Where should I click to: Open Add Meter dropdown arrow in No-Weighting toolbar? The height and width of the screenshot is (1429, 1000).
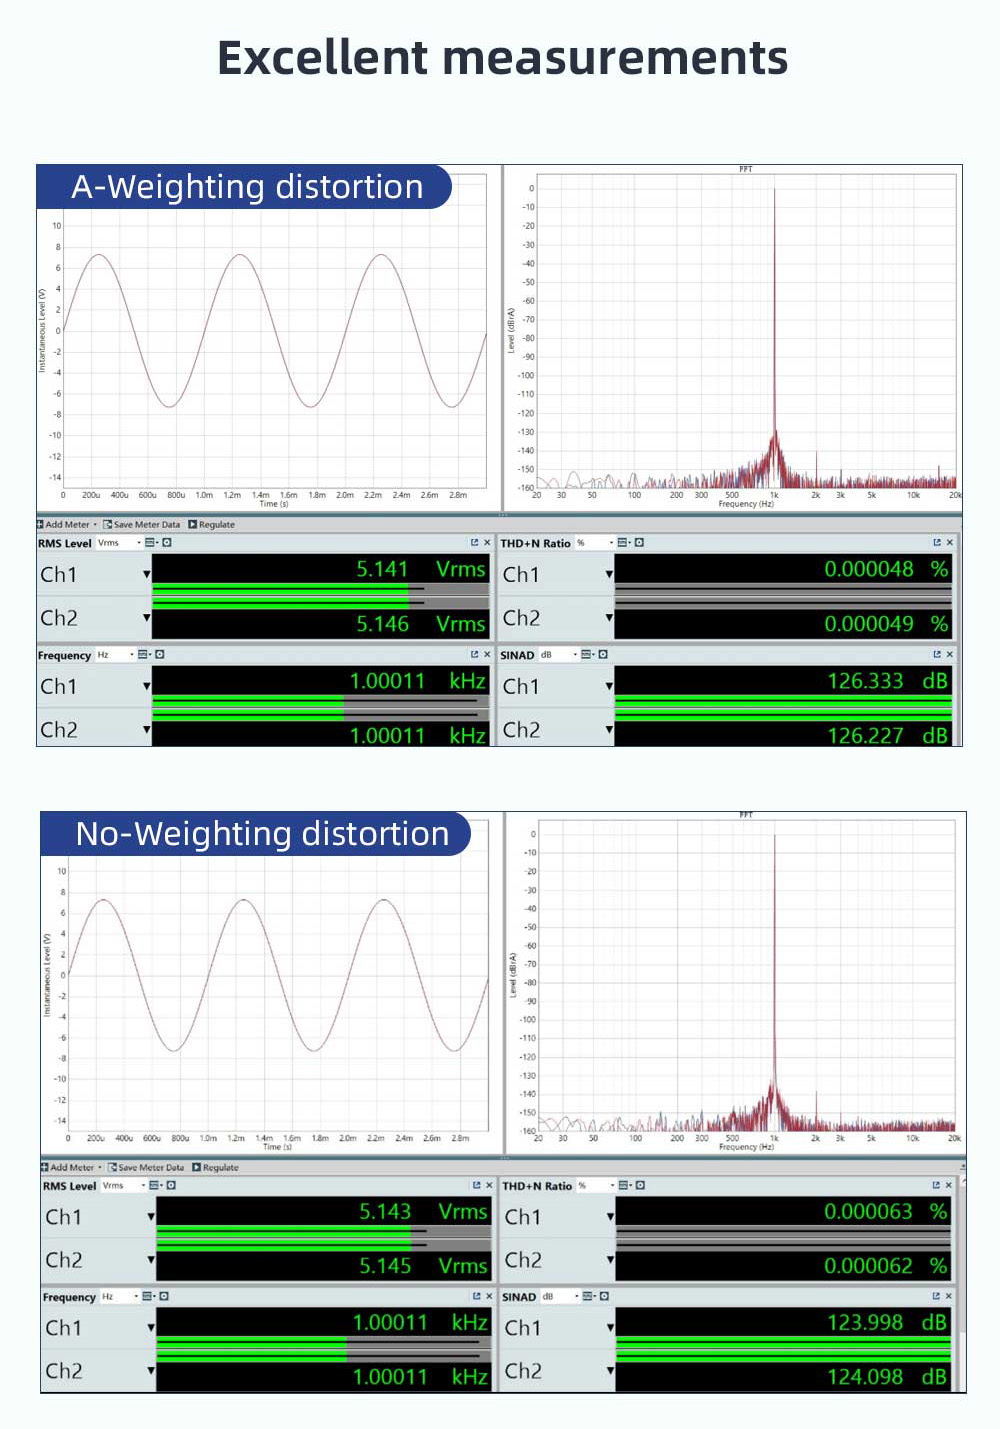tap(100, 1167)
